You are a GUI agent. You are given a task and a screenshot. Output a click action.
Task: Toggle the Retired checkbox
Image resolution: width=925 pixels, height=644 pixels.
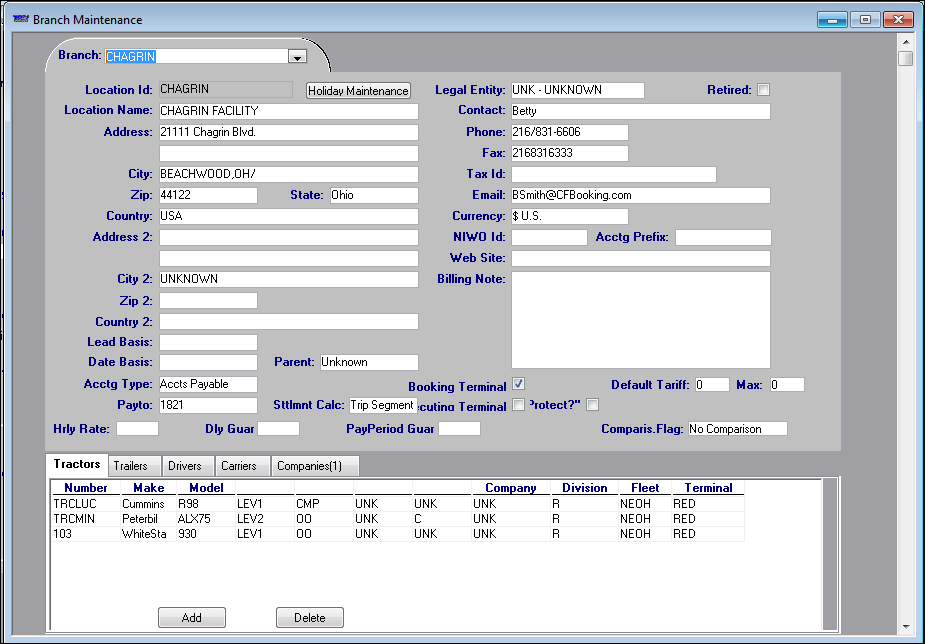pos(764,90)
